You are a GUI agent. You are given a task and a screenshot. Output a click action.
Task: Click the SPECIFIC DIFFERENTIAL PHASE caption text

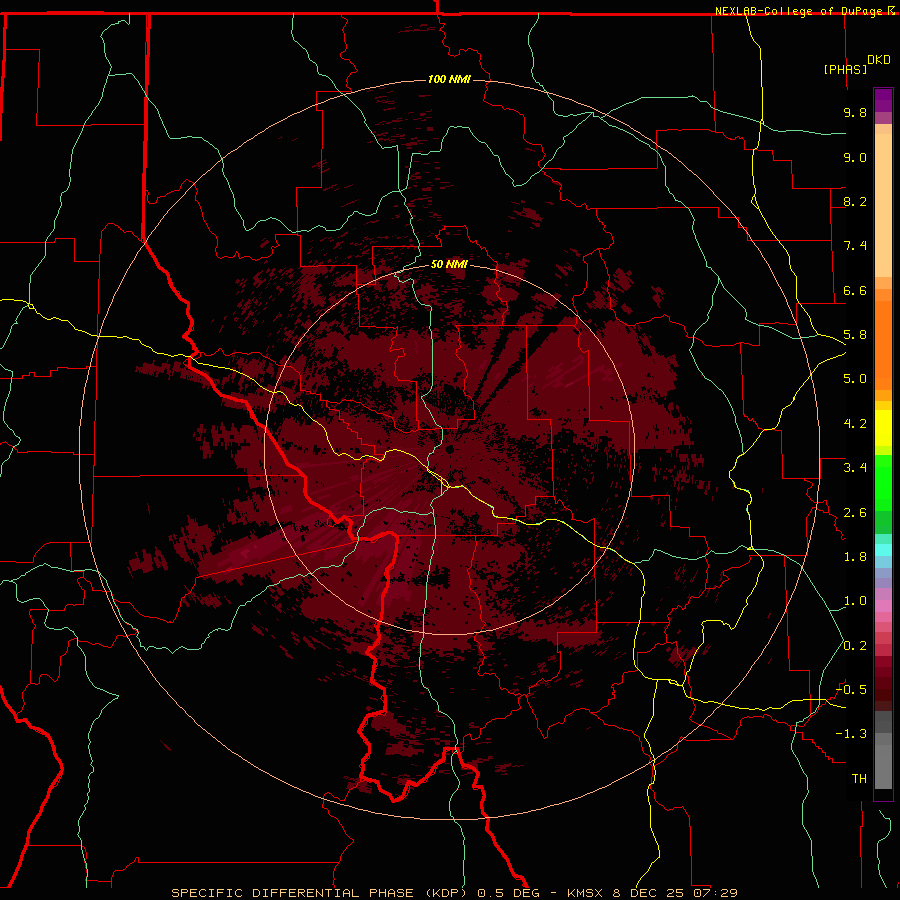292,893
